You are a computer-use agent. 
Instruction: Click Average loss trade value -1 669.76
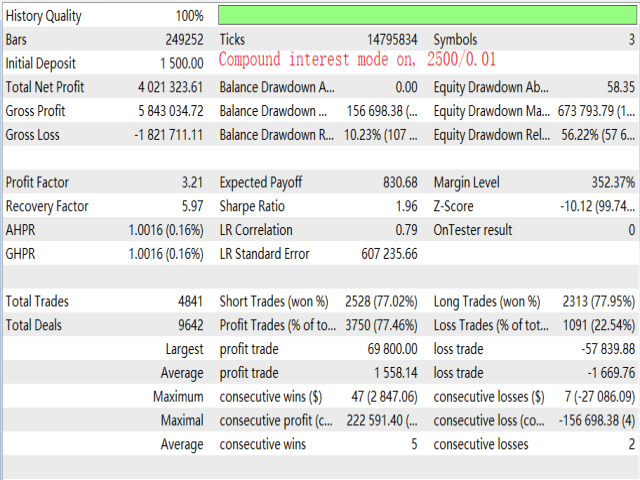click(611, 373)
